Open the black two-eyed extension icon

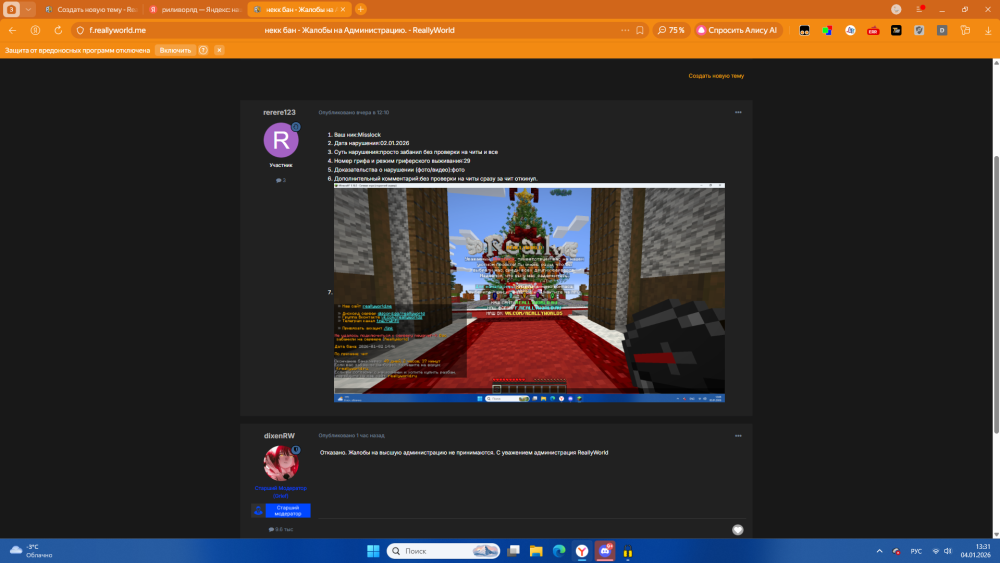[804, 30]
